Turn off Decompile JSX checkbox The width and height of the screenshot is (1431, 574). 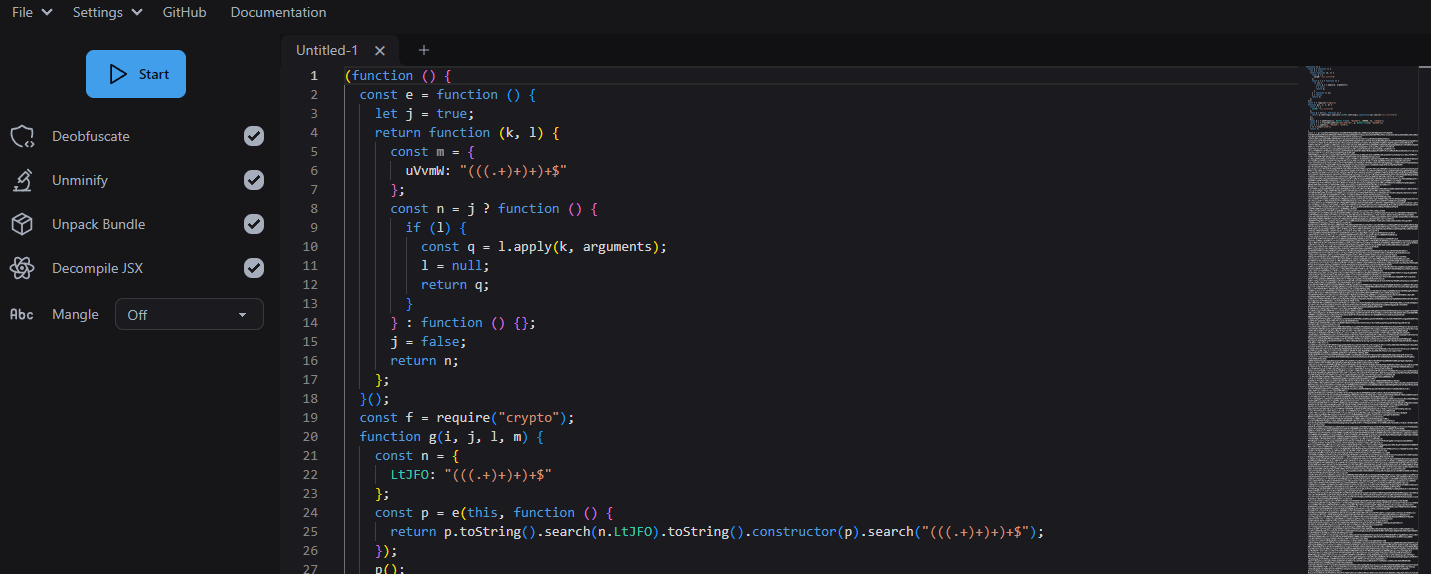(254, 268)
